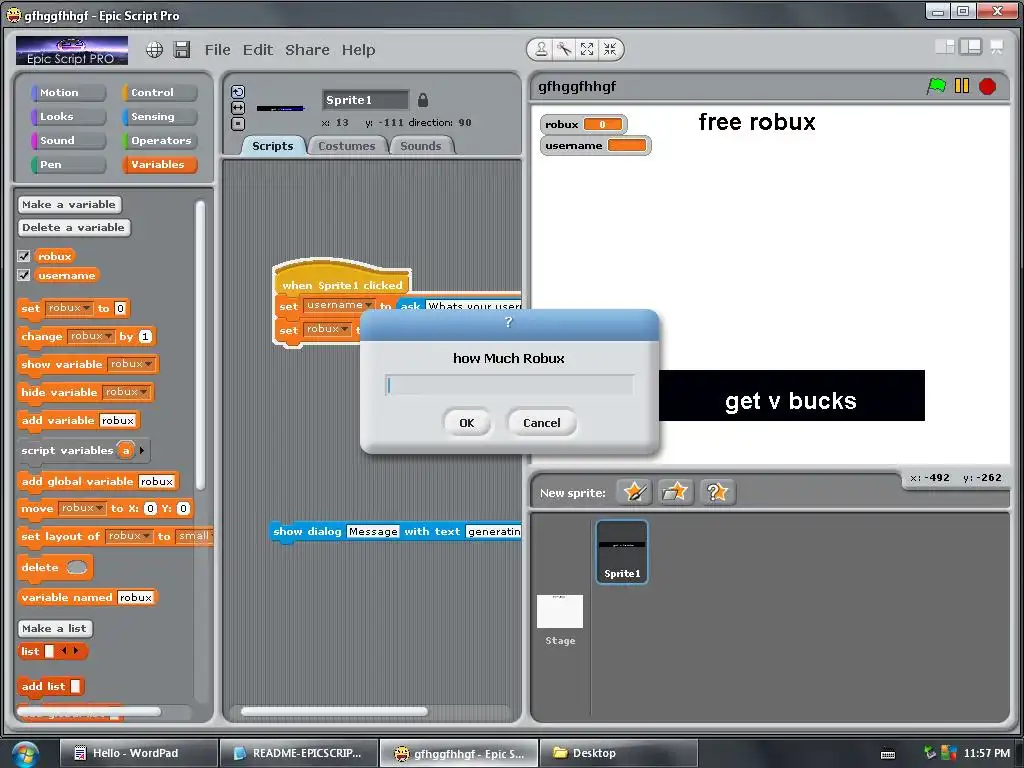
Task: Open the File menu
Action: [217, 50]
